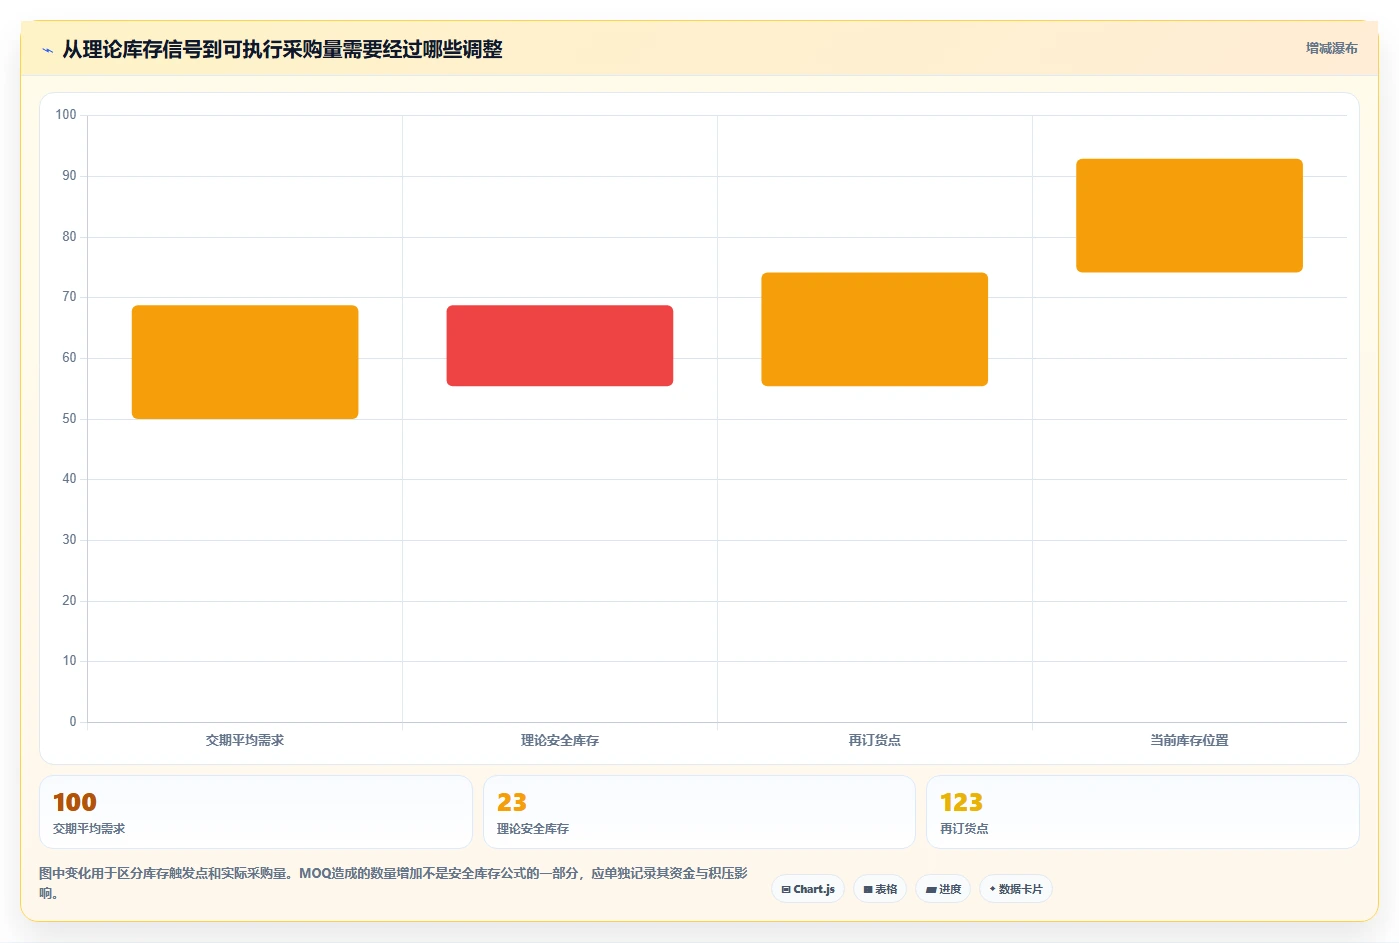Click the 增减瀑布 label in header
The image size is (1399, 943).
[x=1331, y=48]
